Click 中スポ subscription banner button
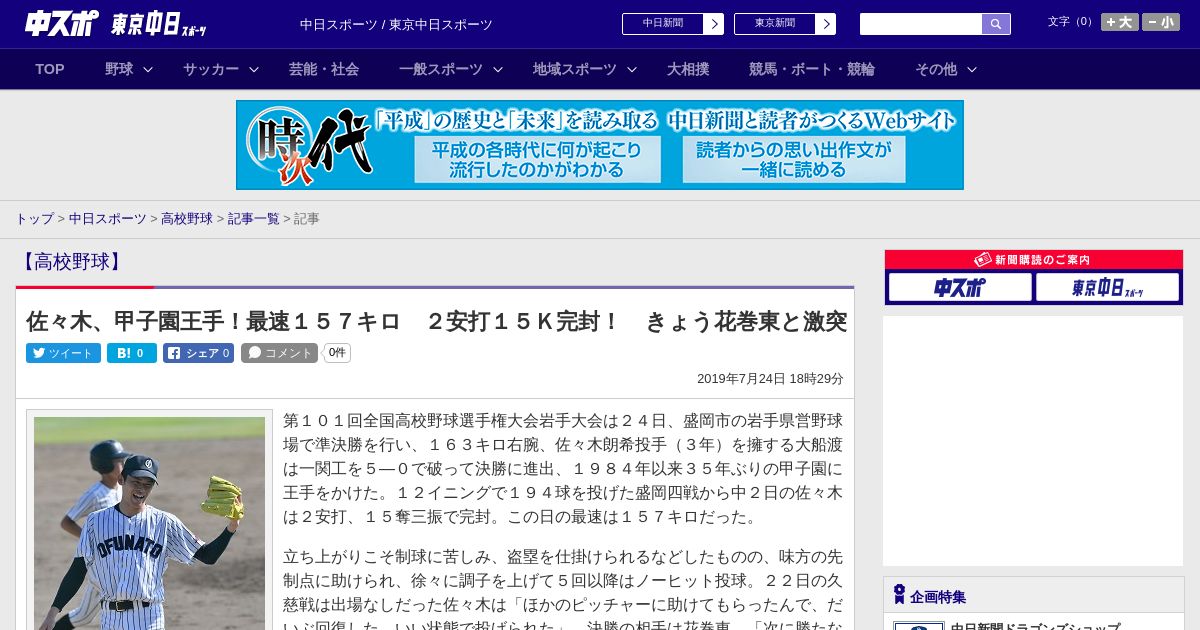1200x630 pixels. (960, 288)
